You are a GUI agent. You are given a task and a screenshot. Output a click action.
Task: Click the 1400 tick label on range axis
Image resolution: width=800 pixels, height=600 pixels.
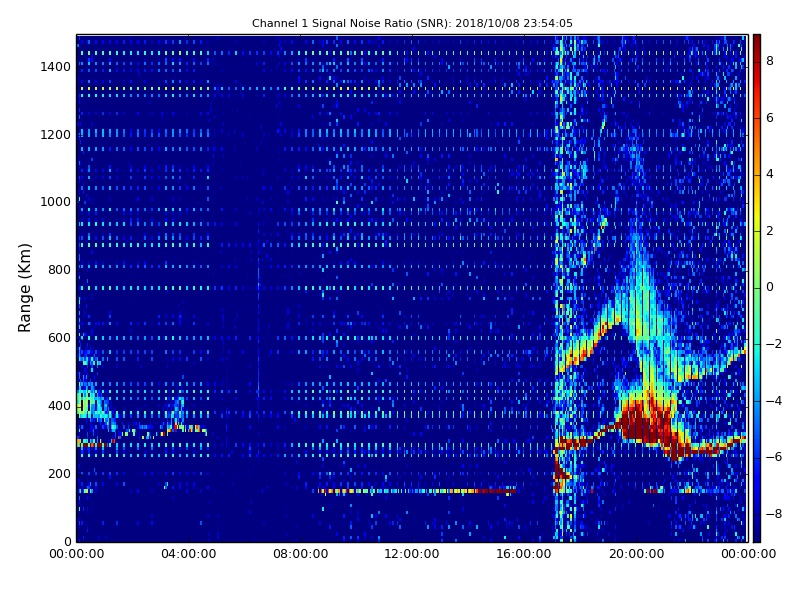point(55,67)
